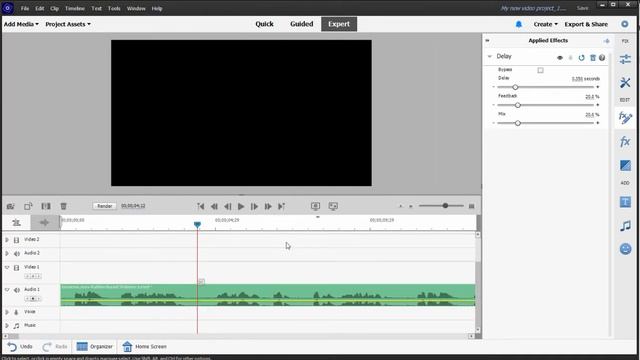This screenshot has width=640, height=360.
Task: Expand the Music track
Action: pyautogui.click(x=7, y=326)
